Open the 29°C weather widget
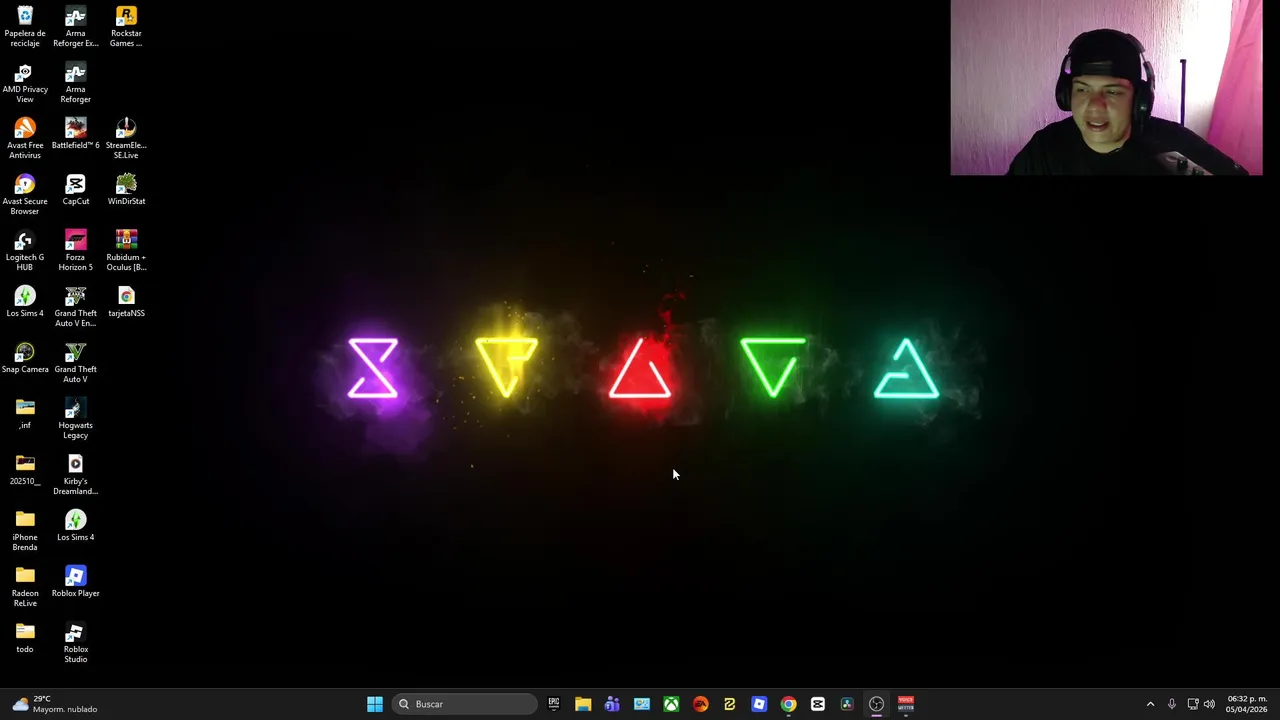This screenshot has width=1280, height=720. click(55, 704)
